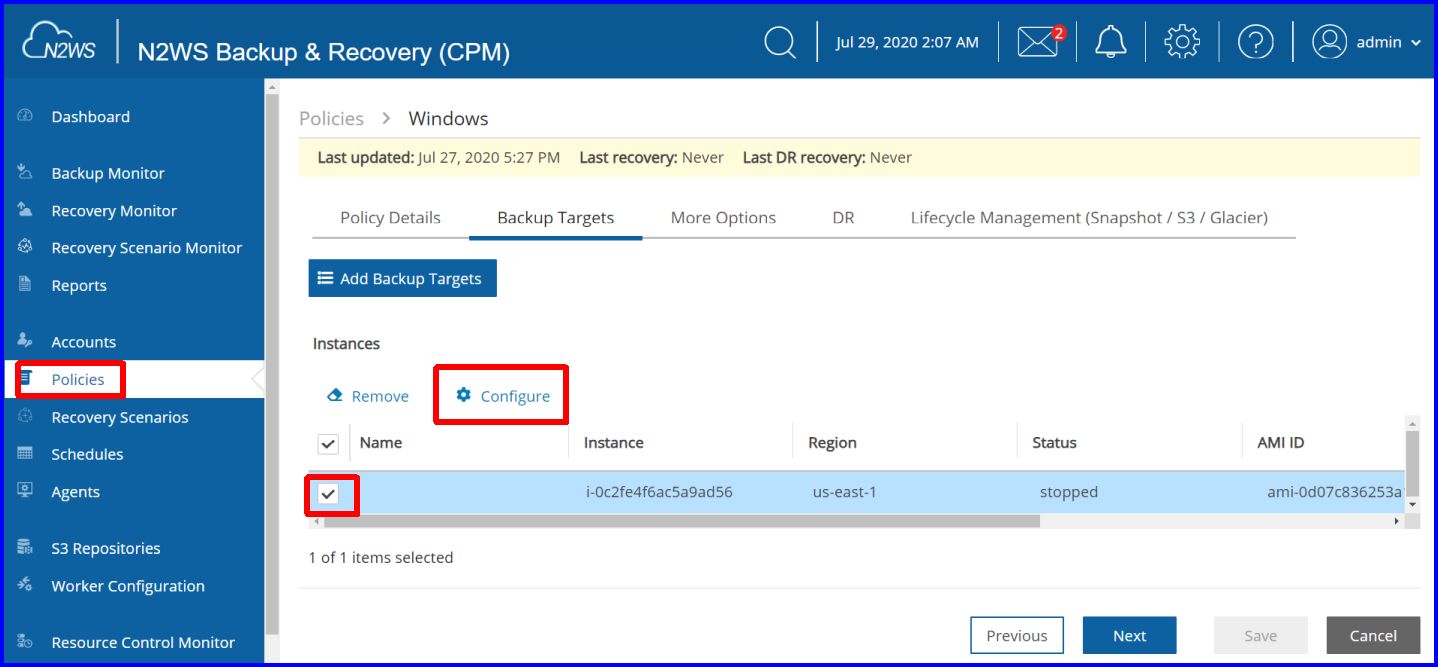
Task: Switch to the Policy Details tab
Action: [390, 217]
